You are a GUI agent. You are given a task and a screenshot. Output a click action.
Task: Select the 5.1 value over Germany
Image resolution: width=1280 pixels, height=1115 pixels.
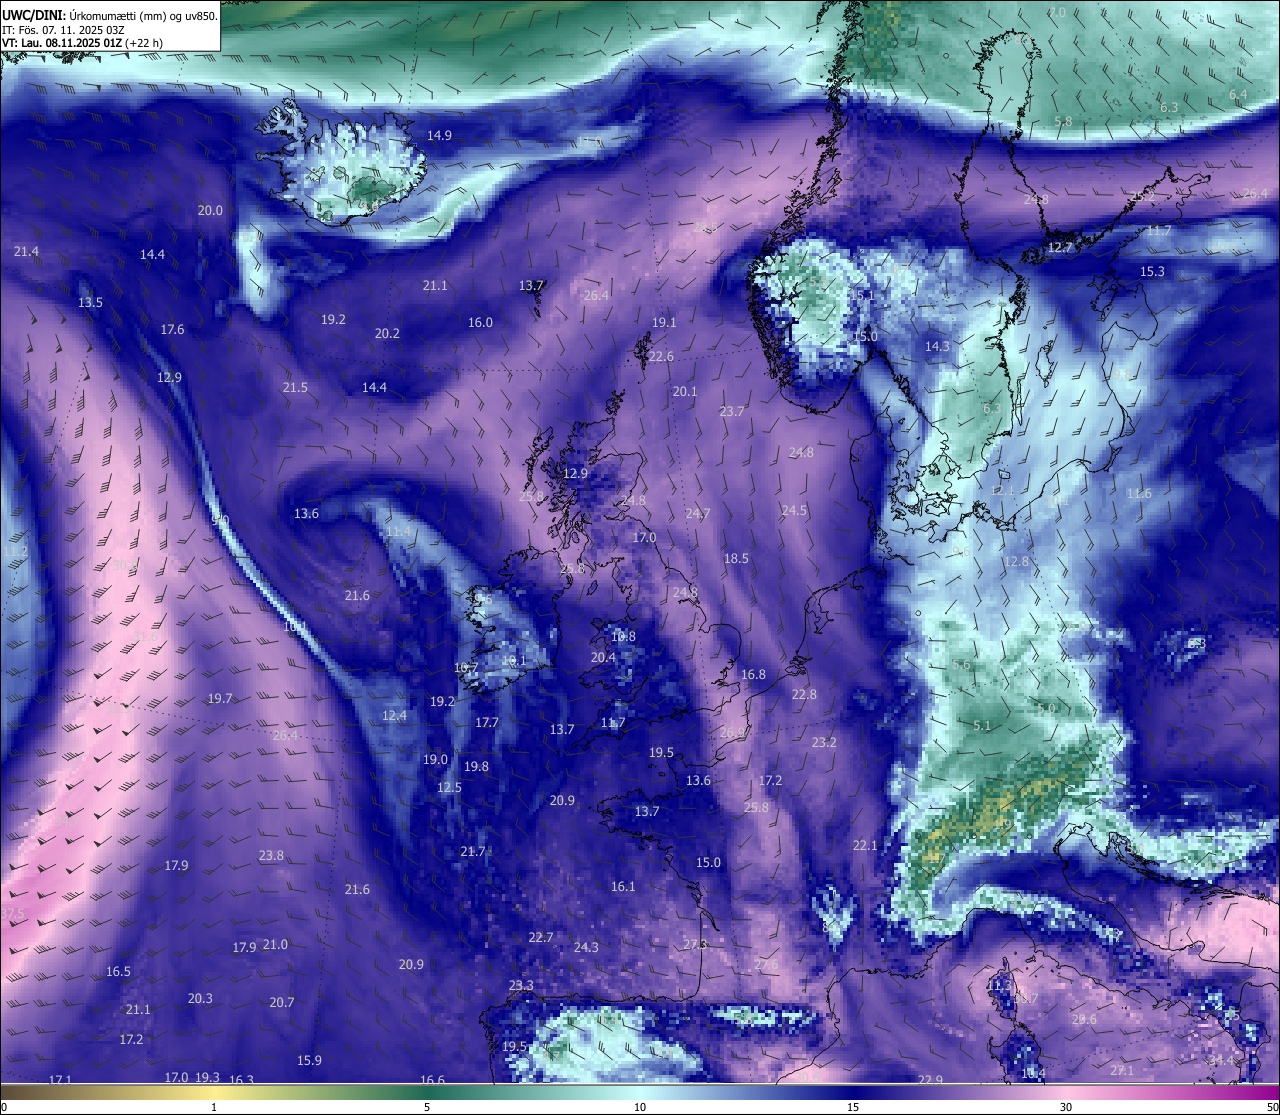981,725
